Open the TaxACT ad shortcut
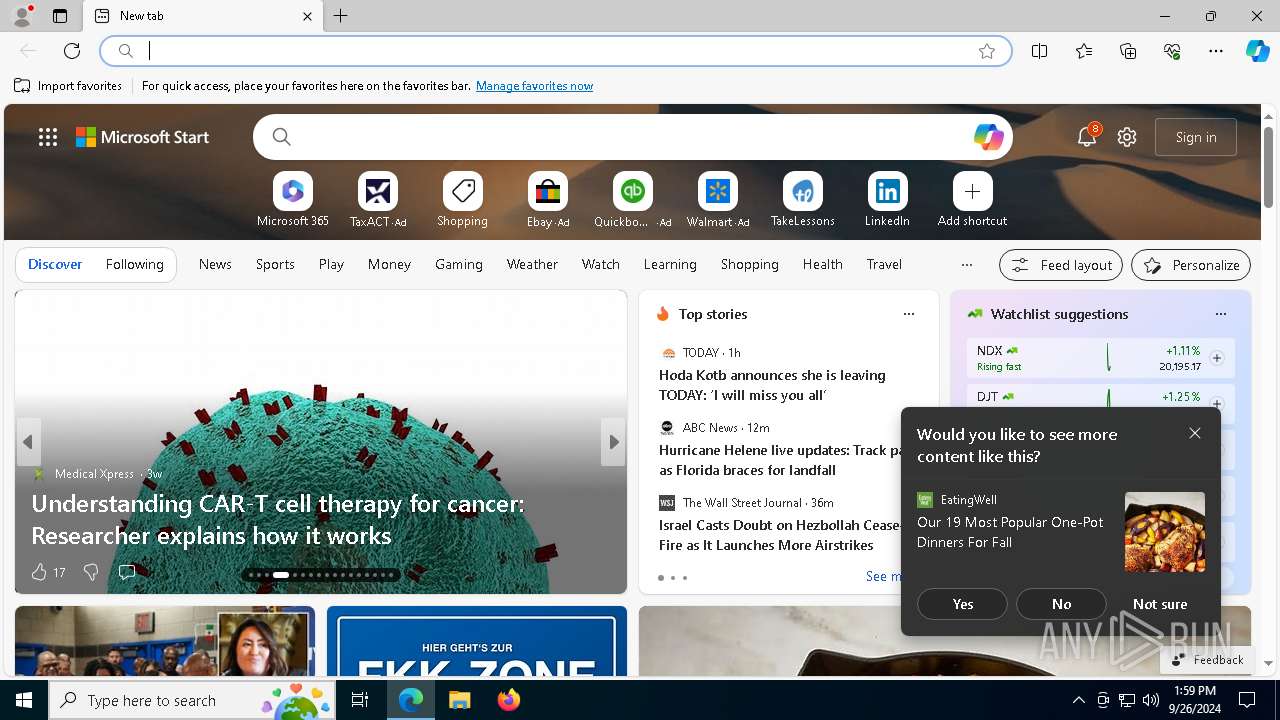The width and height of the screenshot is (1280, 720). 378,200
